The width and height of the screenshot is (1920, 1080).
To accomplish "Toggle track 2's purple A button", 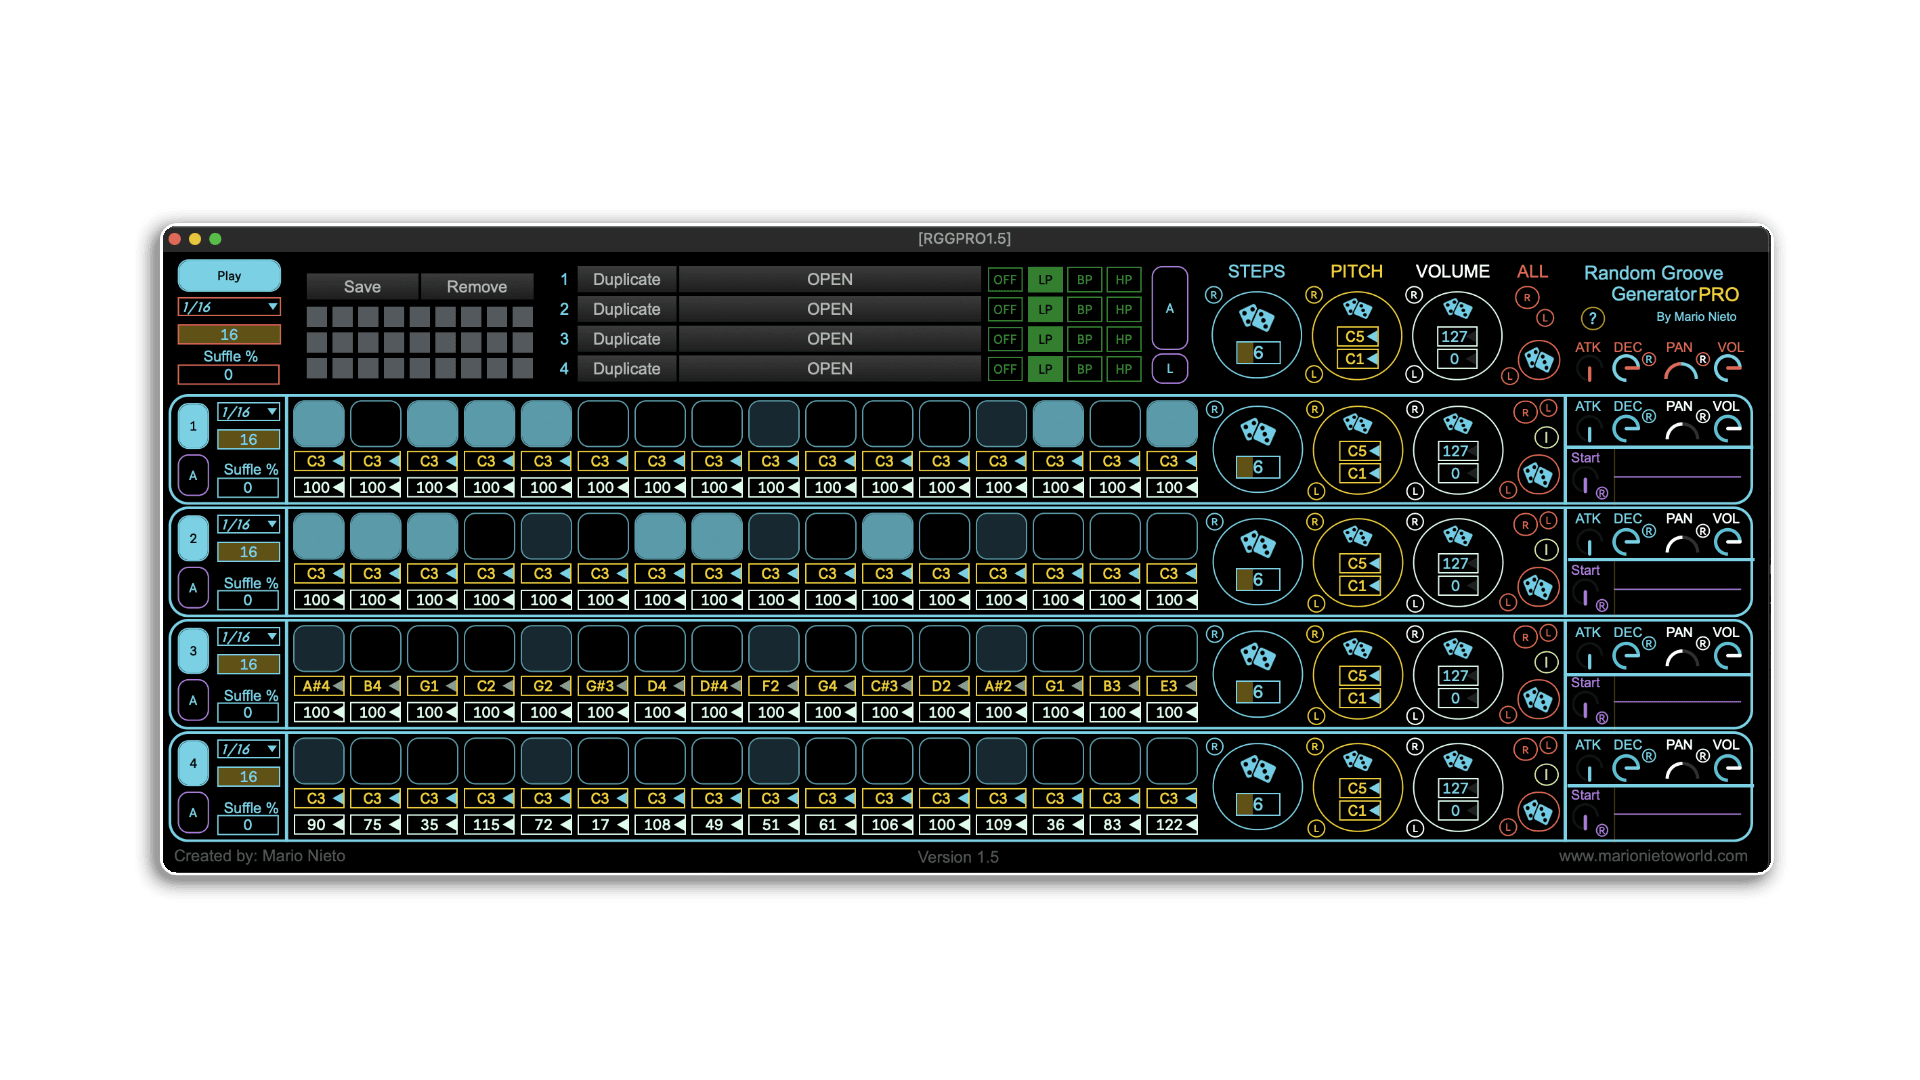I will click(x=193, y=588).
